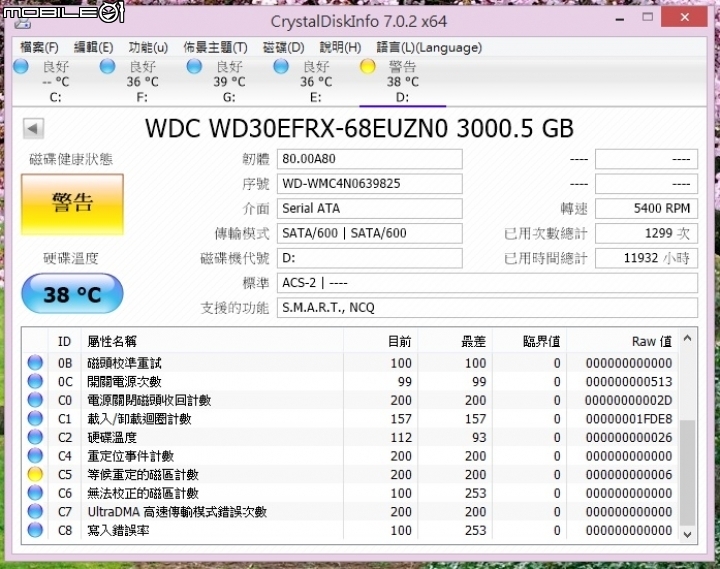Viewport: 720px width, 569px height.
Task: Click the 38 °C temperature button
Action: coord(72,294)
